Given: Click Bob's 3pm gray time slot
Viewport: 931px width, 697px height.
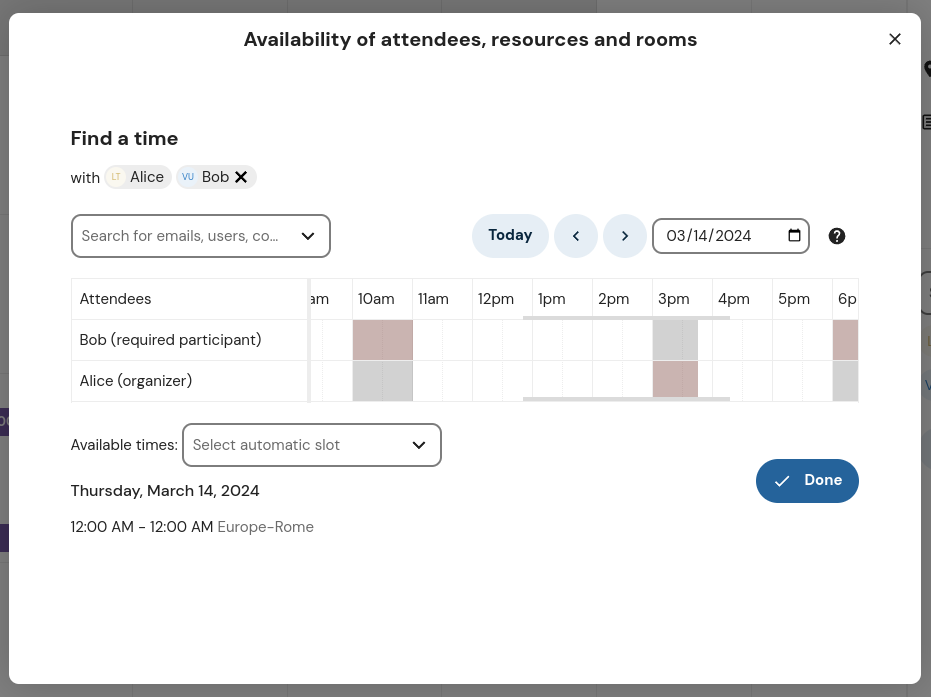Looking at the screenshot, I should pyautogui.click(x=675, y=340).
